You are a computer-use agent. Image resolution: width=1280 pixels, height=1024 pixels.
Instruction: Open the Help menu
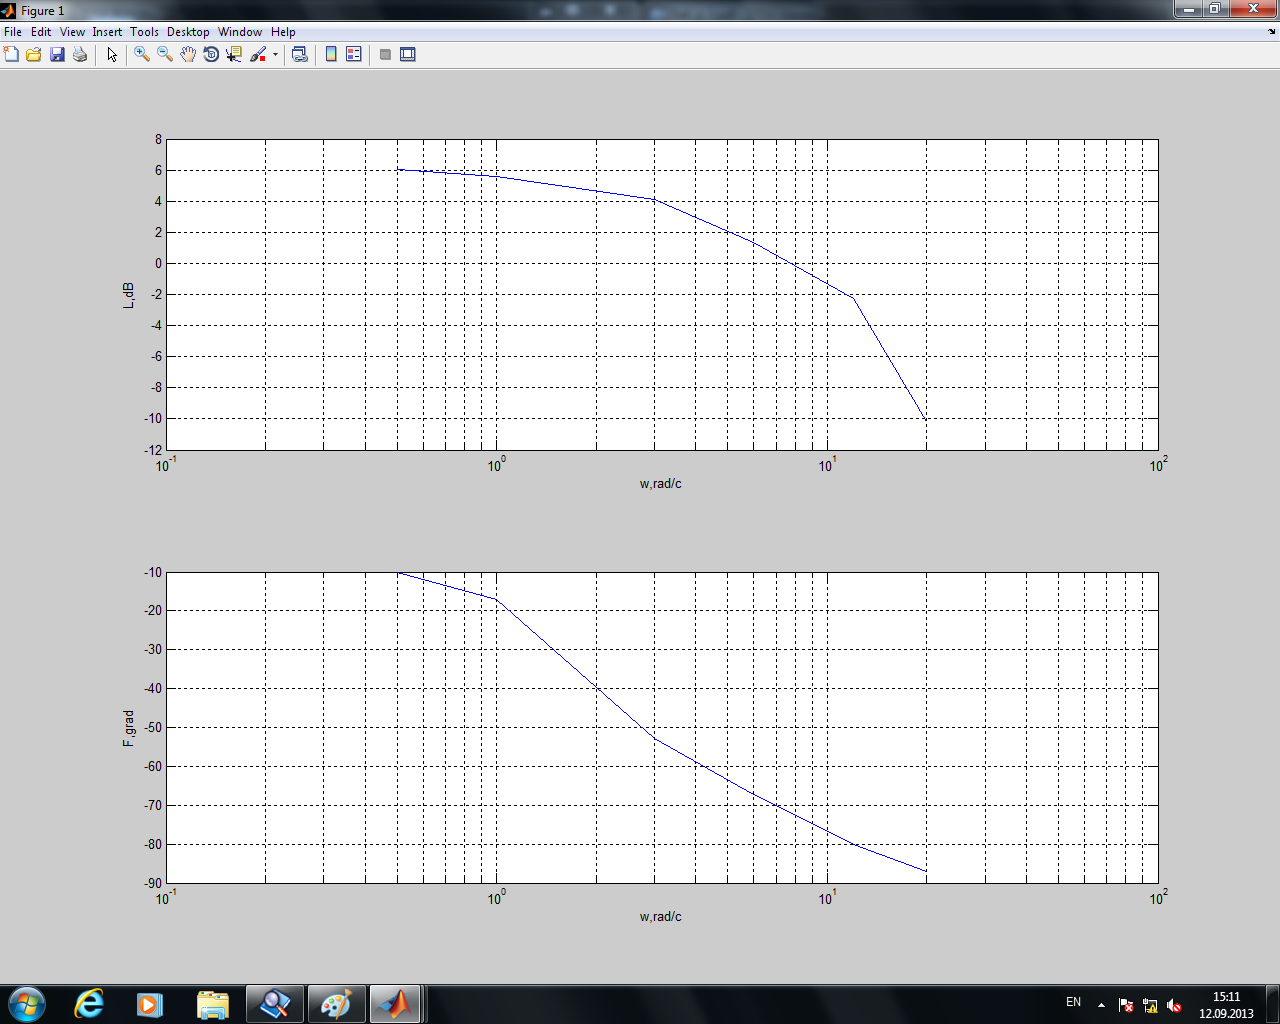click(x=283, y=32)
